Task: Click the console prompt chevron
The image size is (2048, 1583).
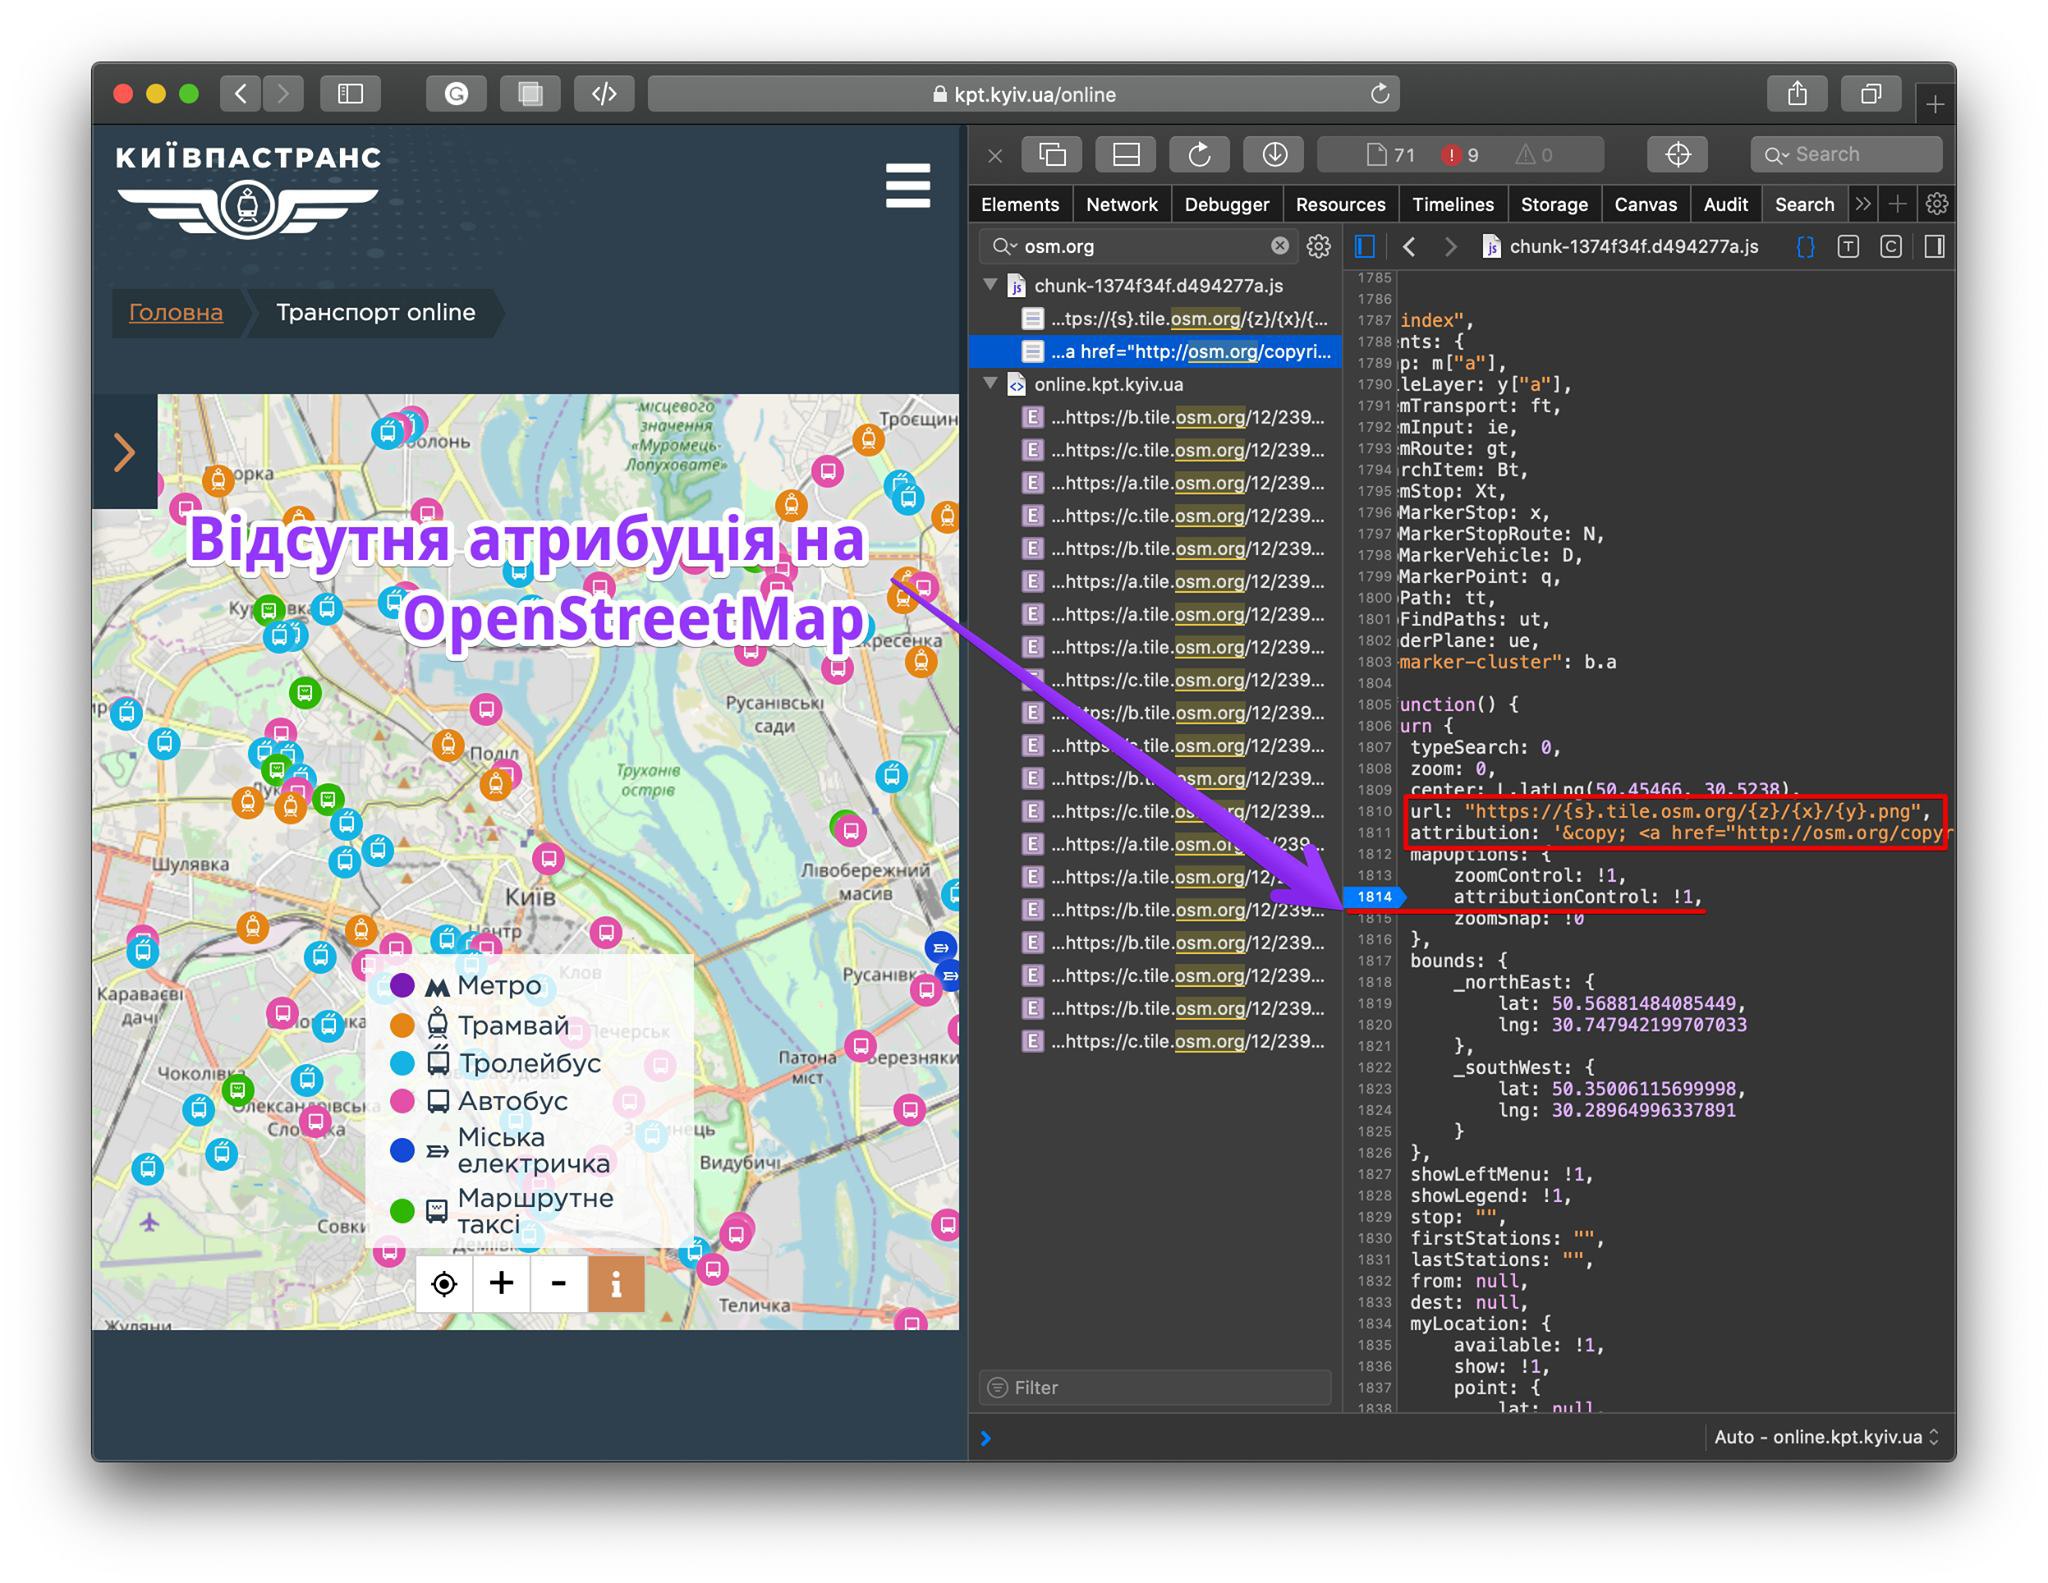Action: [x=986, y=1438]
